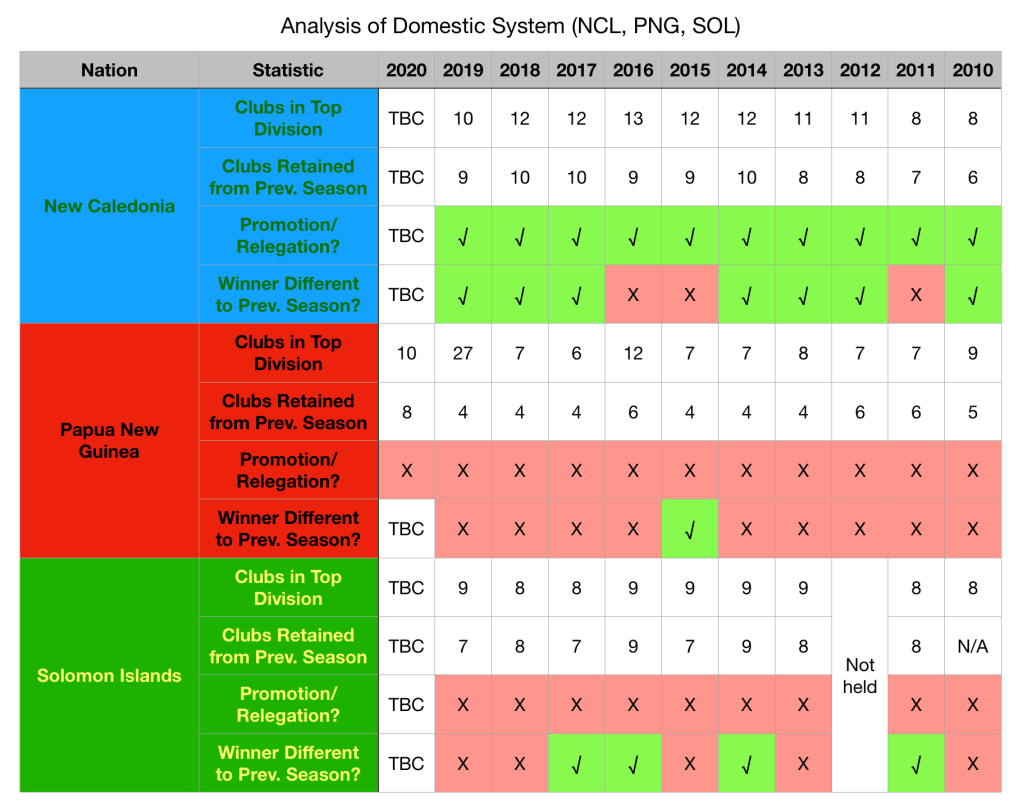Click Solomon Islands' green checkmark under 2014
Screen dimensions: 1023x811
click(x=746, y=763)
